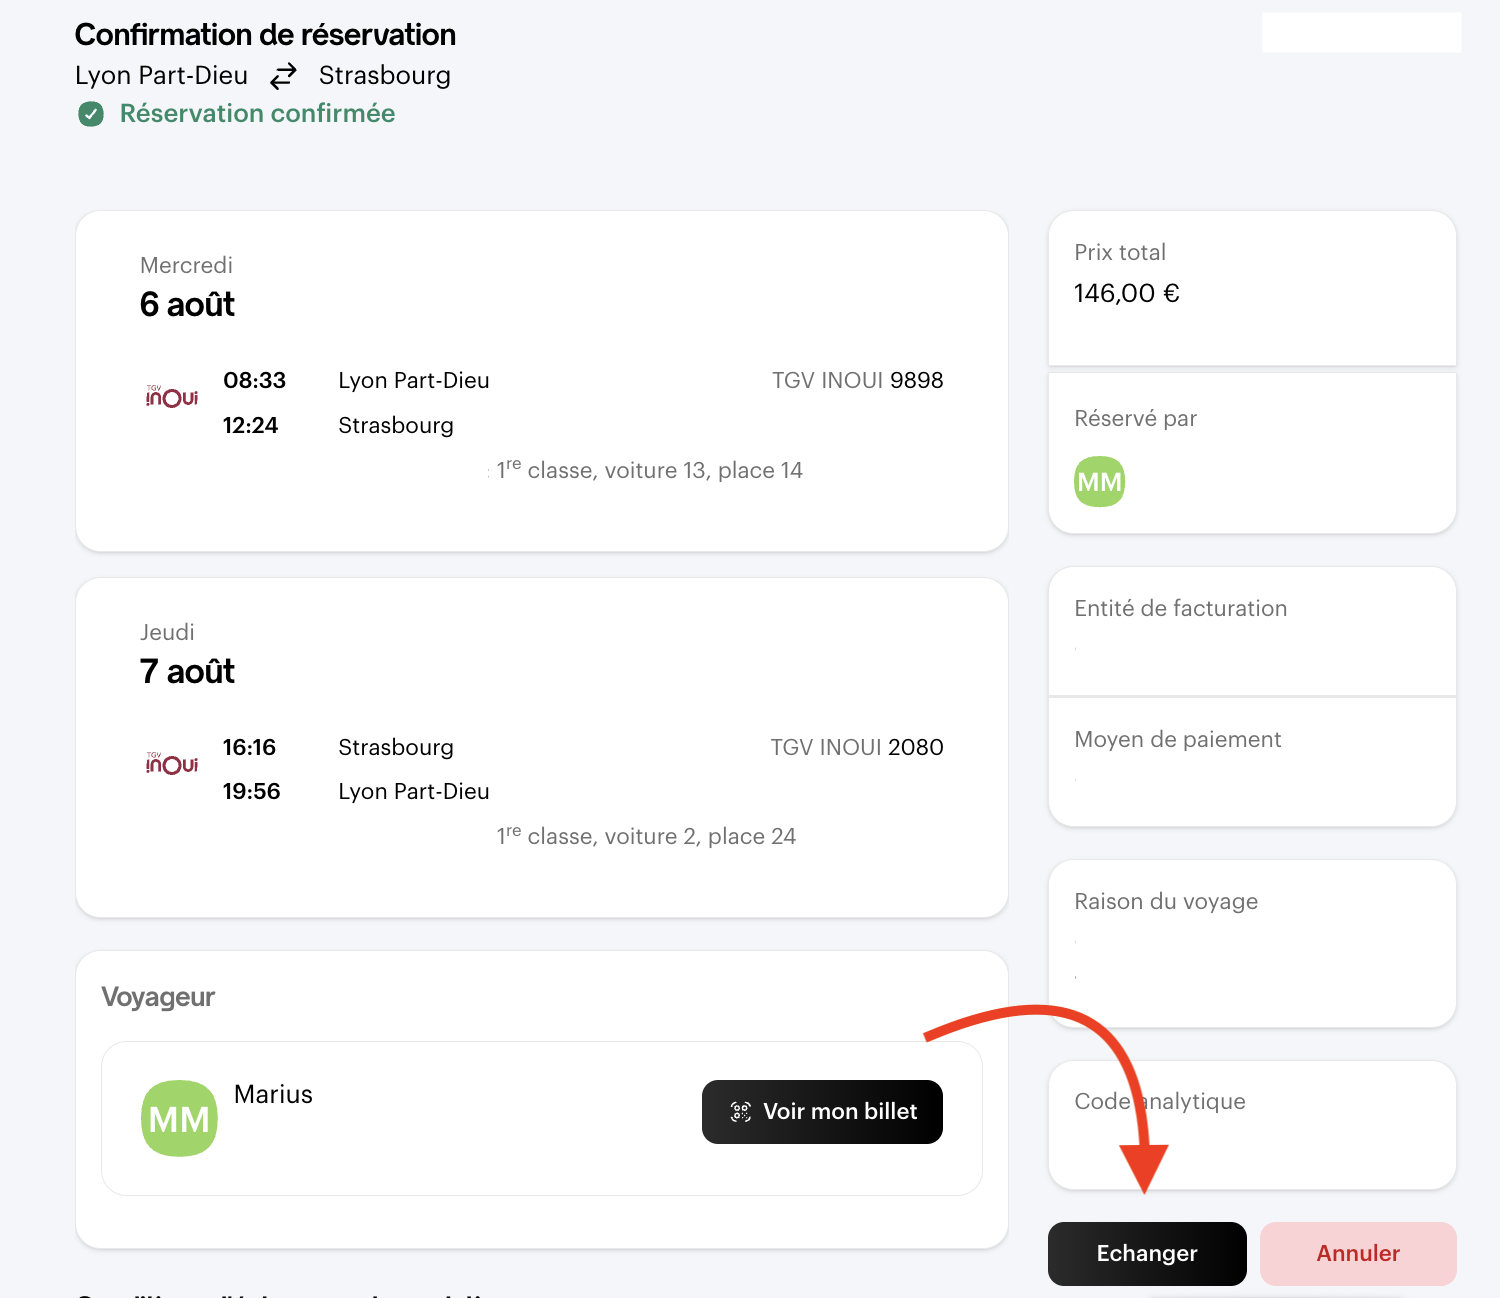
Task: Click the INOUI logo for 6 août trip
Action: [x=172, y=397]
